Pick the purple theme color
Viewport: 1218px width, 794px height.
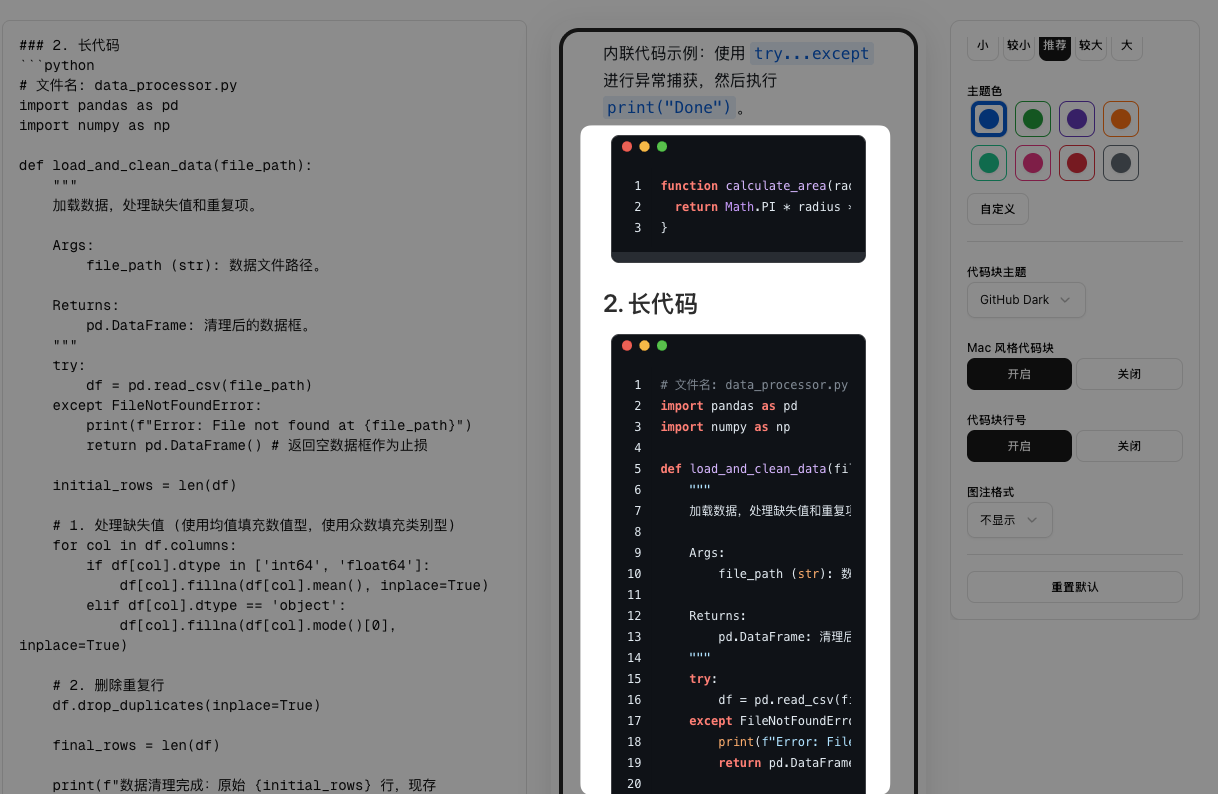pyautogui.click(x=1076, y=119)
